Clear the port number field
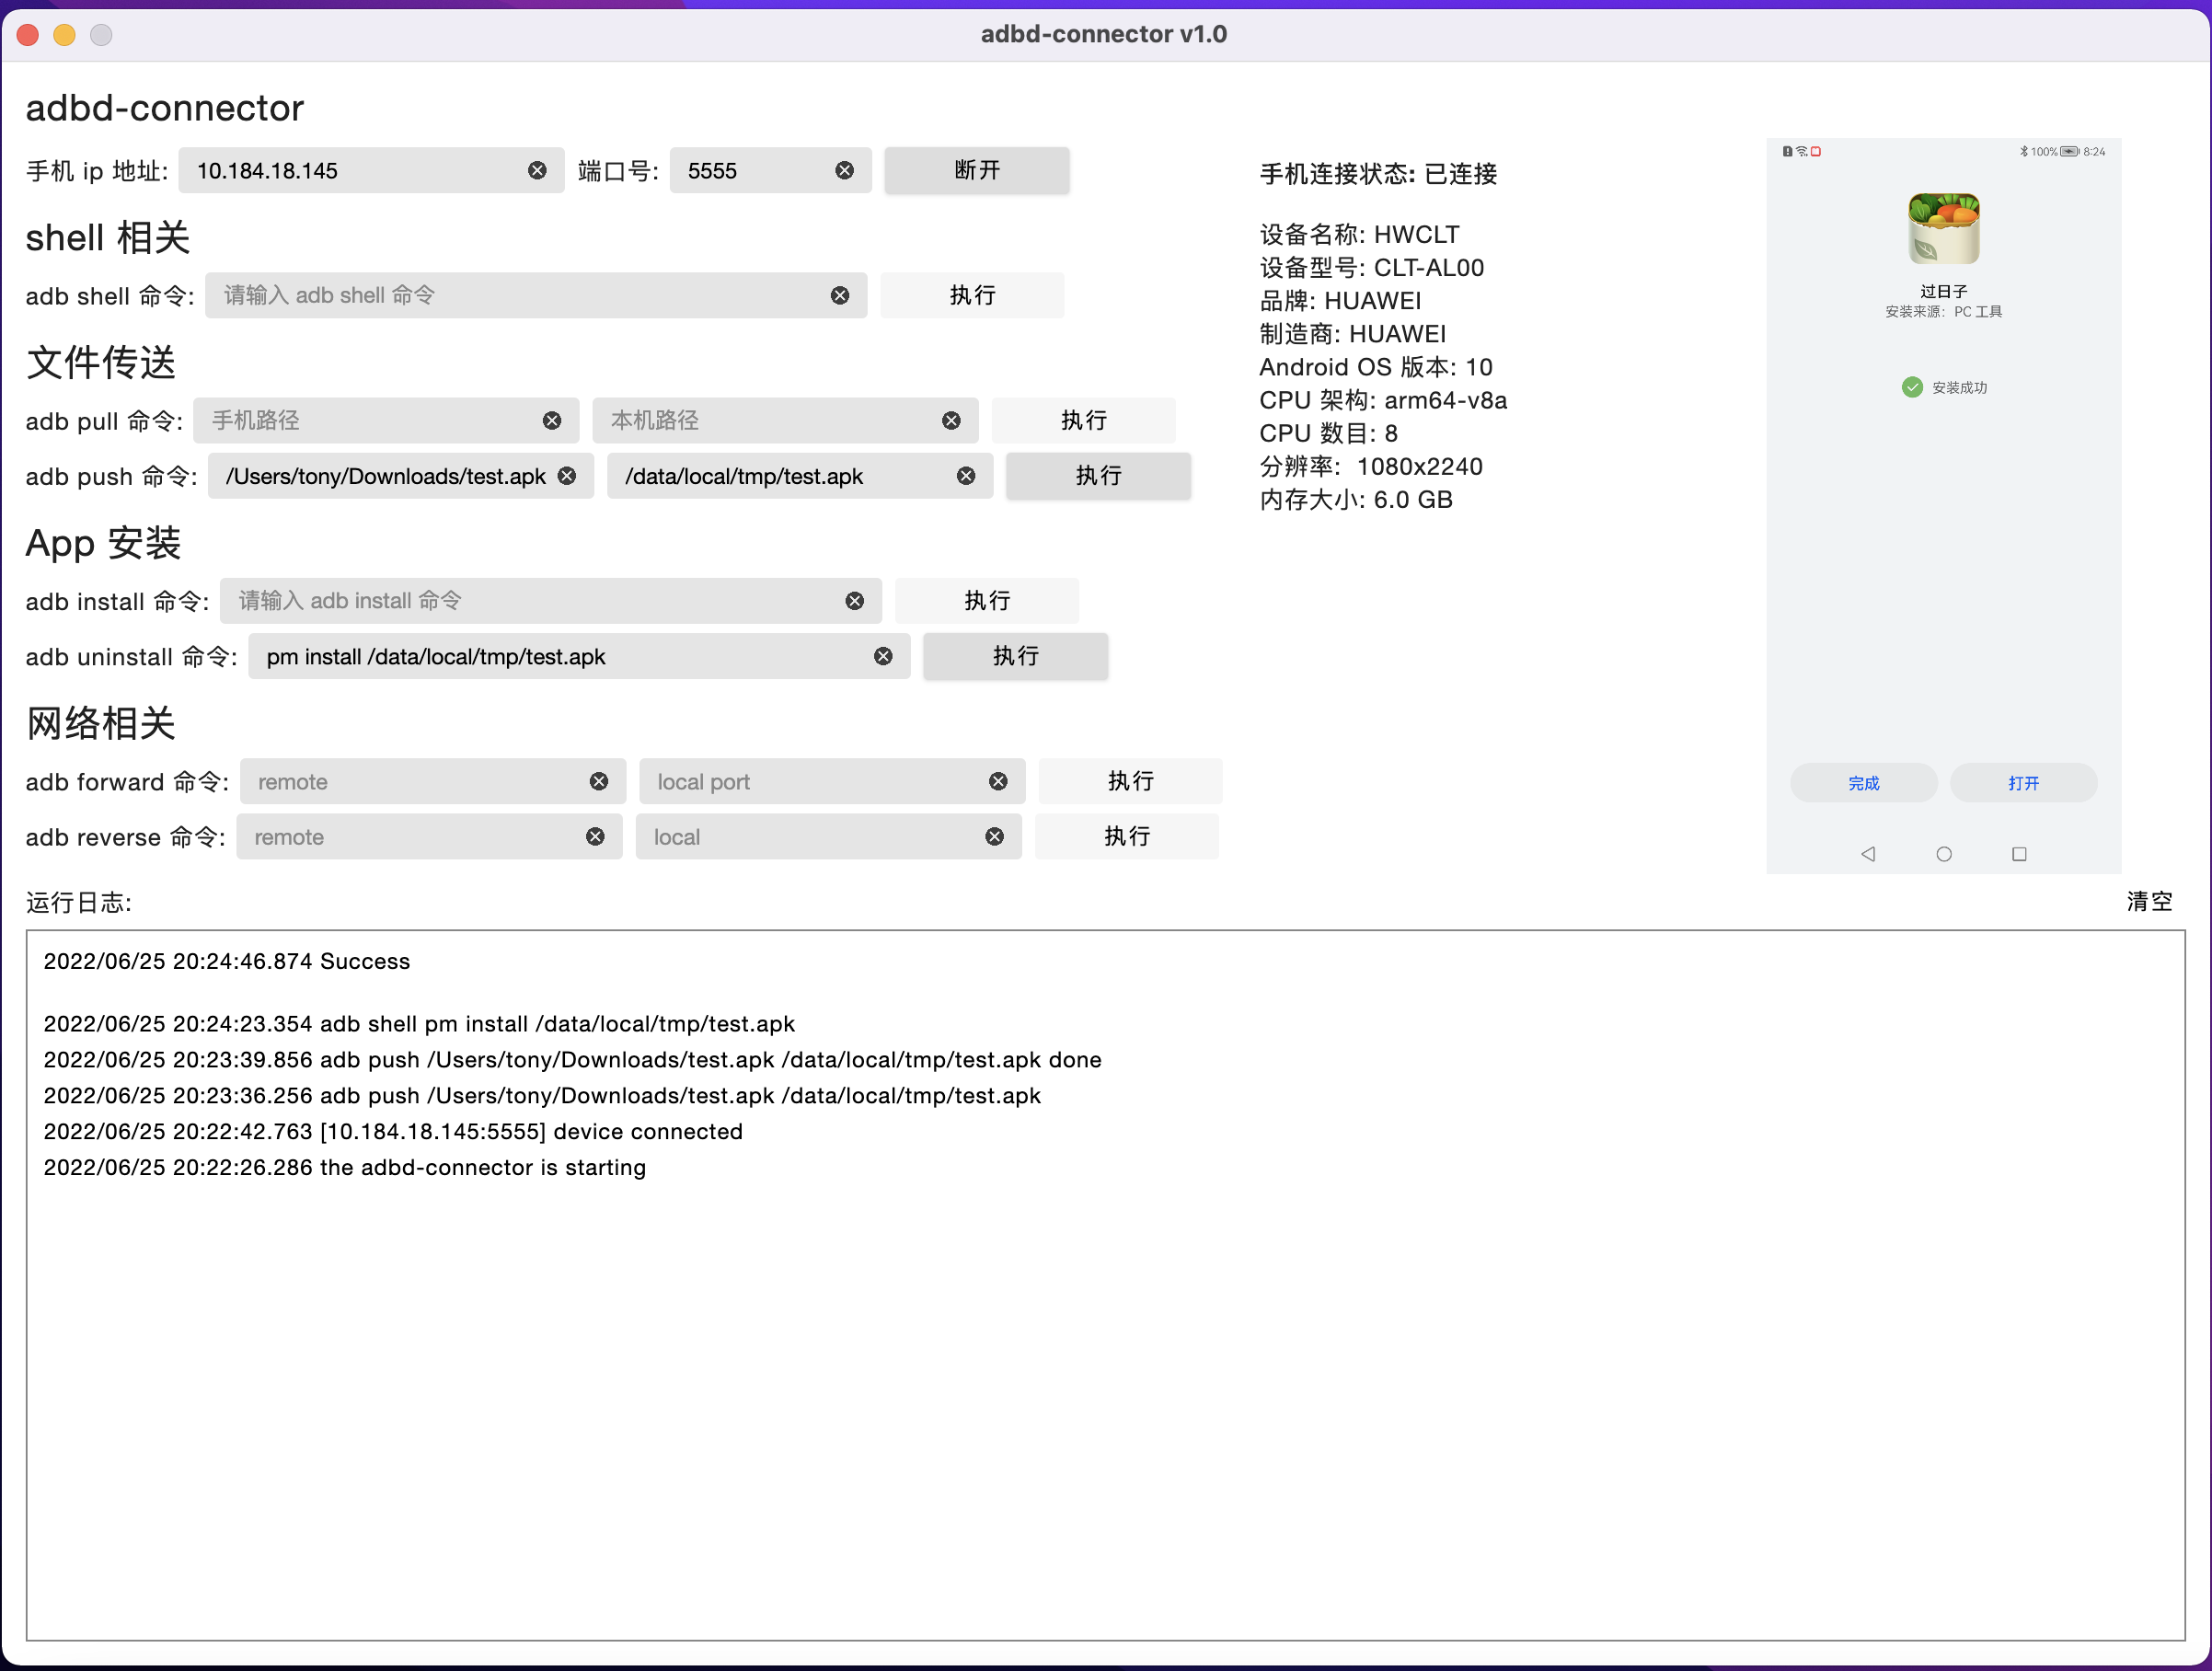 click(x=844, y=171)
